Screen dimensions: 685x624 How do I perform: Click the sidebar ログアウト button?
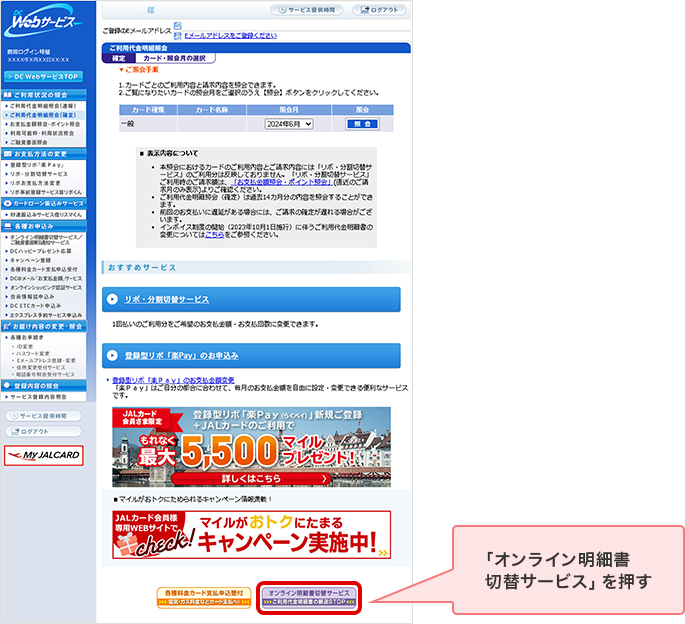pos(43,431)
